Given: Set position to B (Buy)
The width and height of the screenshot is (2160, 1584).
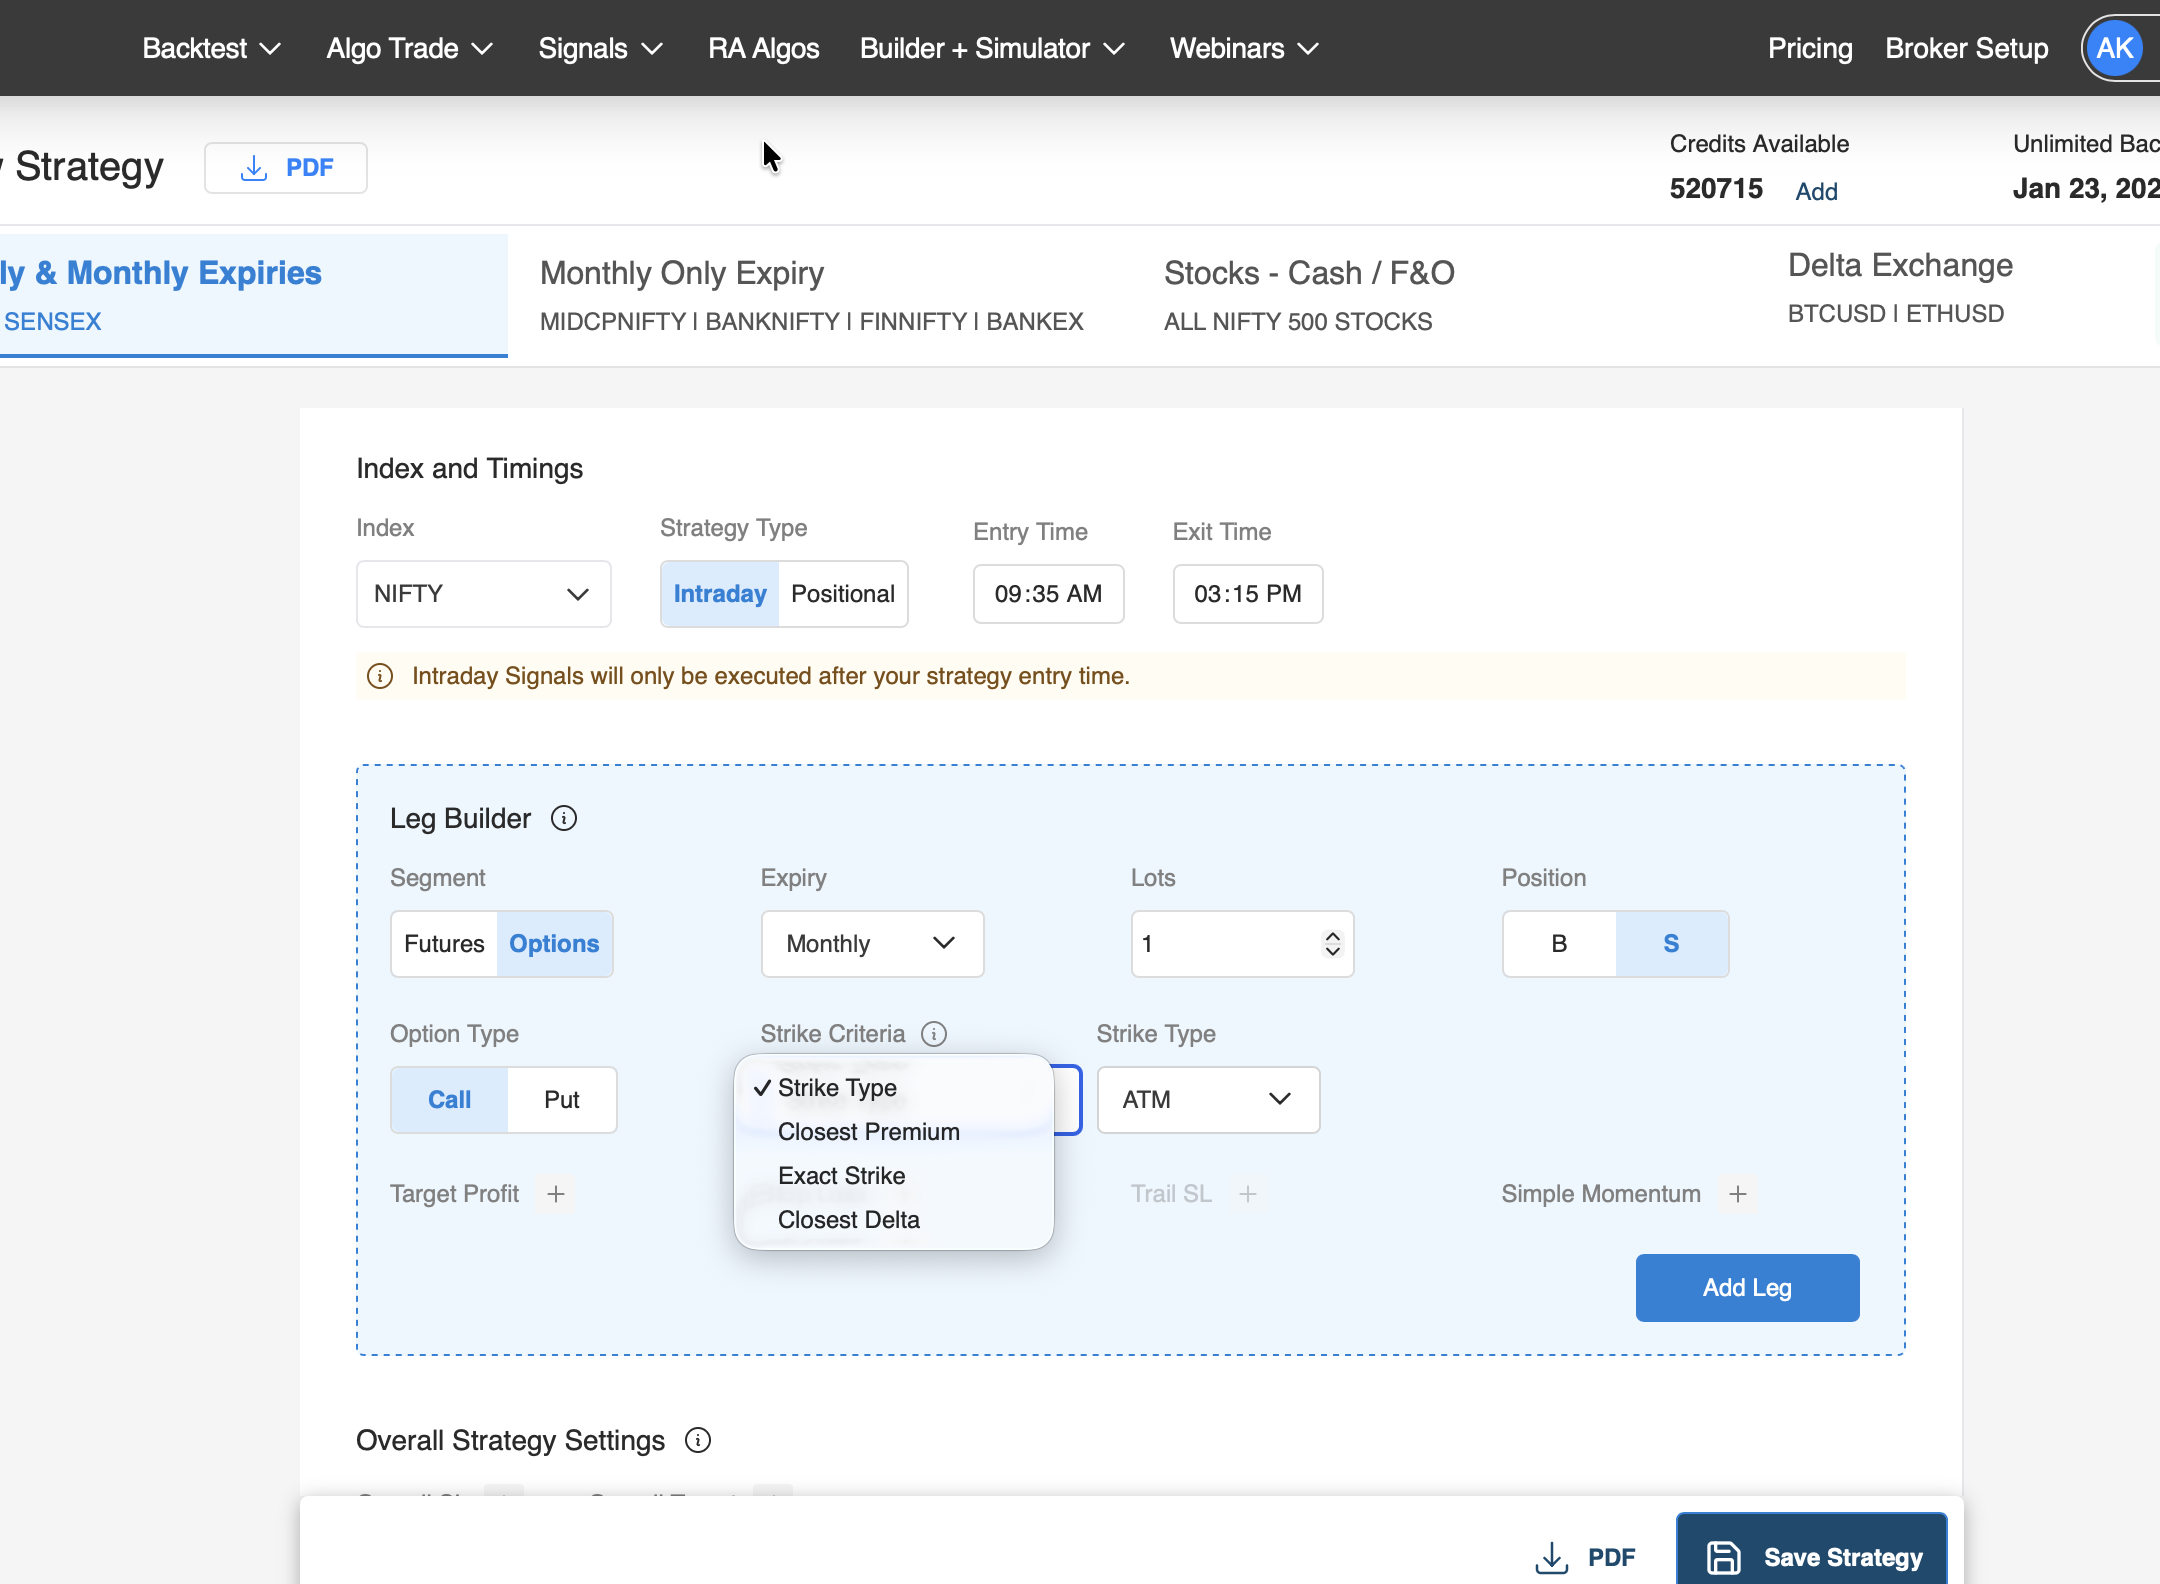Looking at the screenshot, I should [x=1558, y=943].
